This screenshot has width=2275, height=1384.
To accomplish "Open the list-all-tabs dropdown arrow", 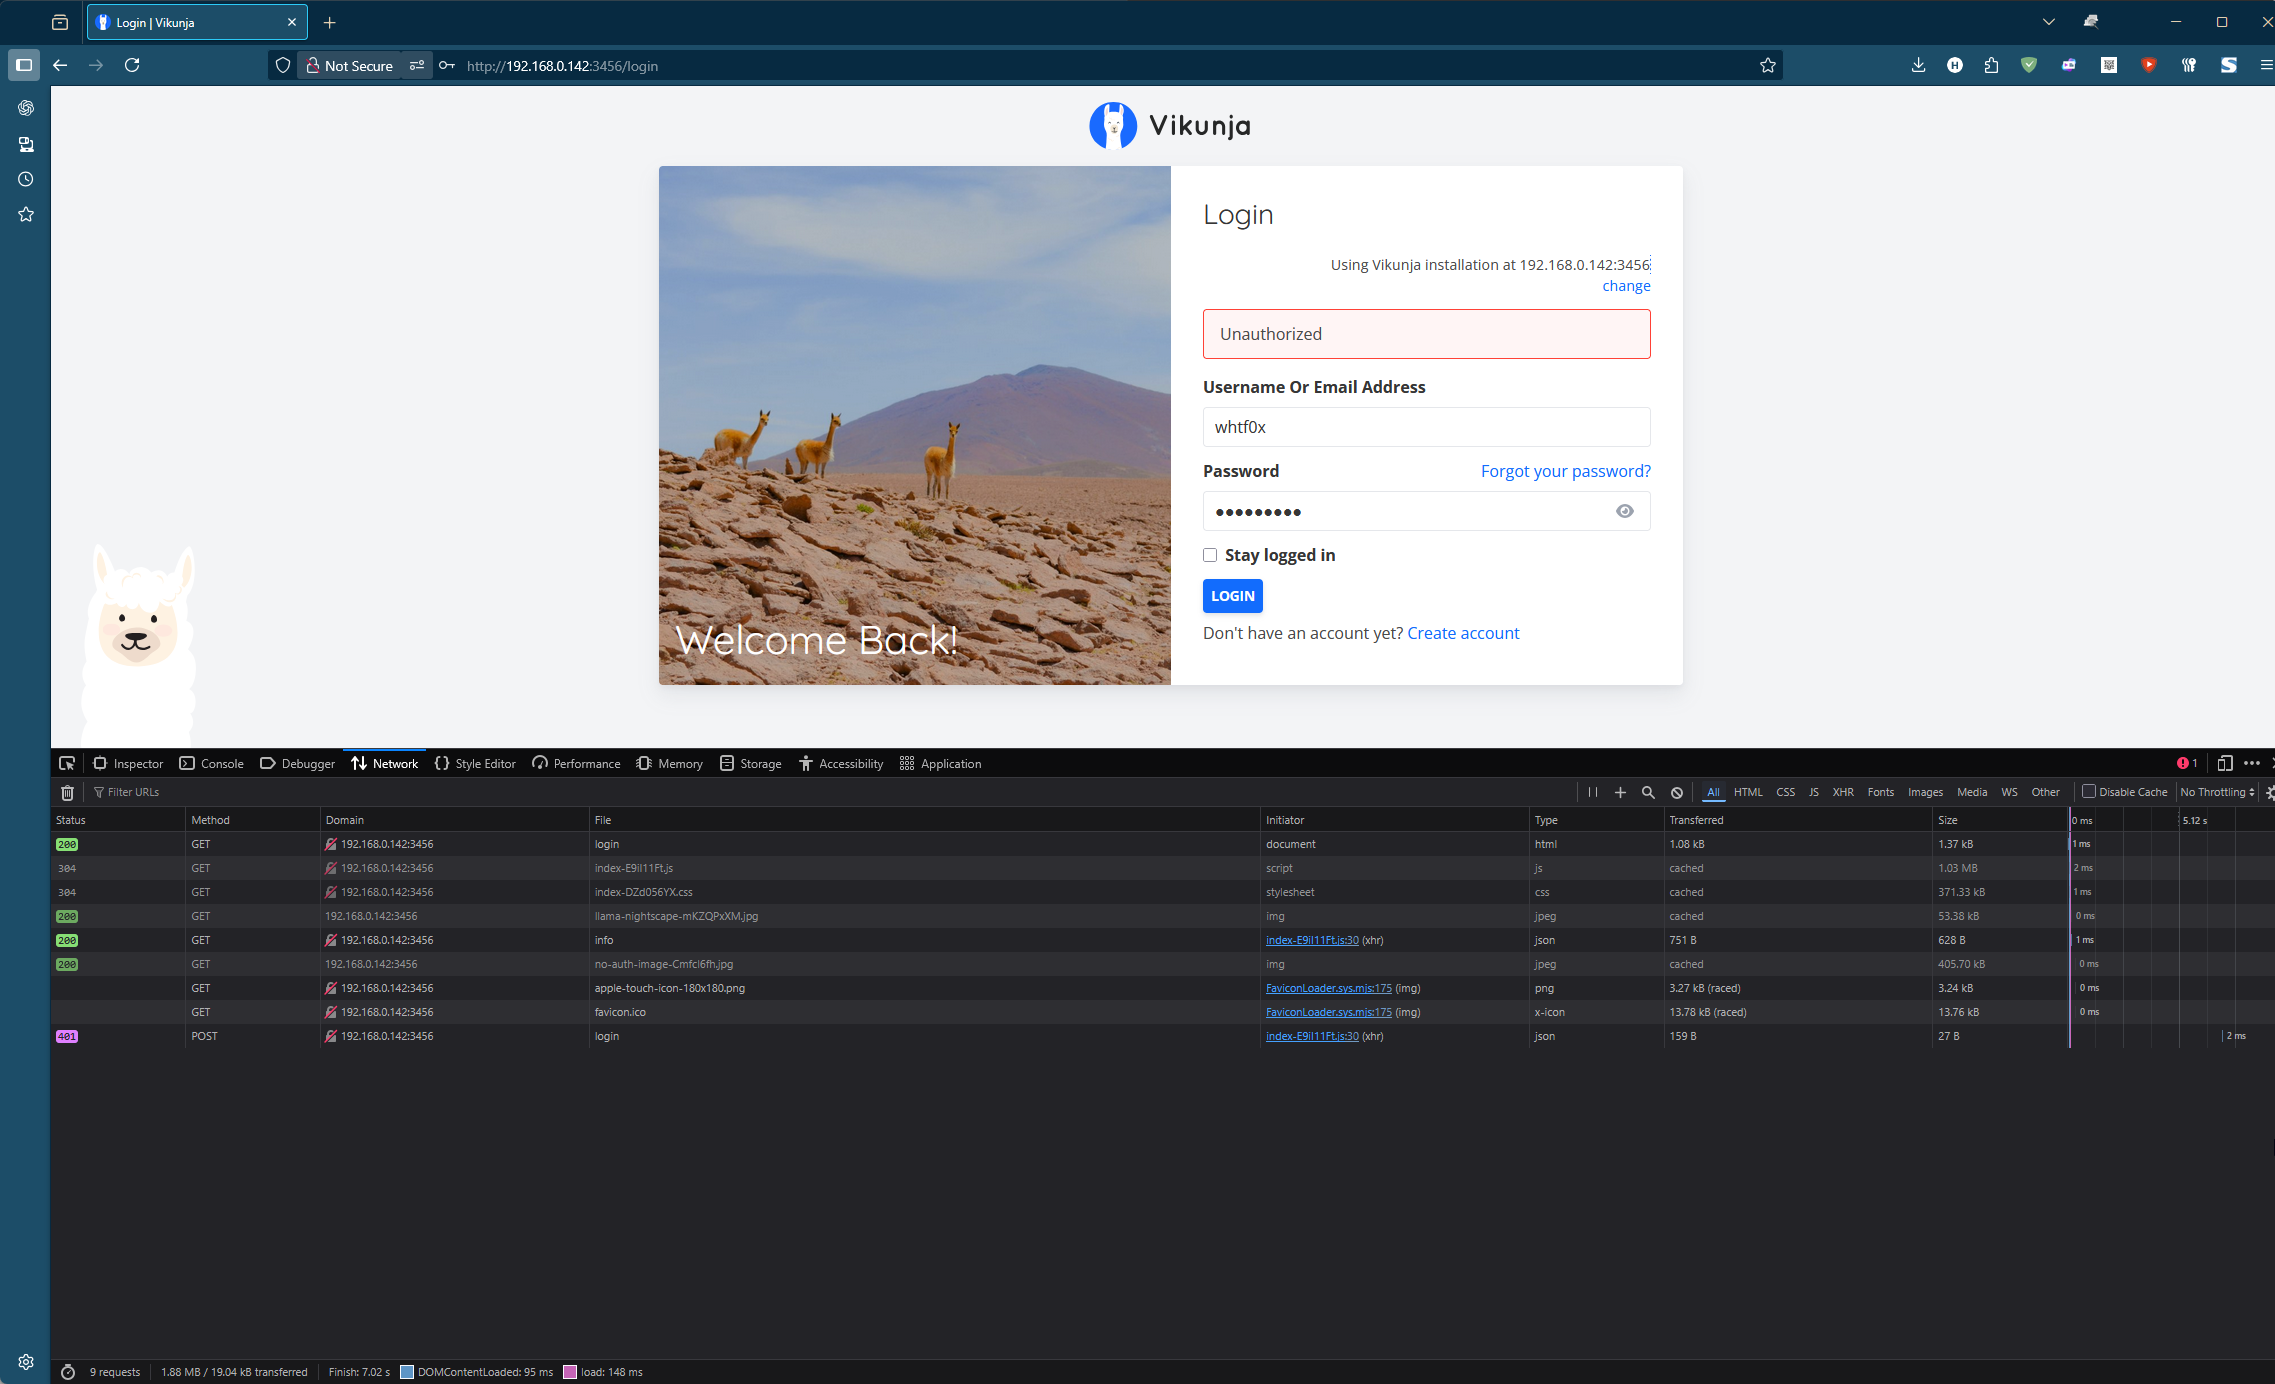I will pyautogui.click(x=2048, y=22).
